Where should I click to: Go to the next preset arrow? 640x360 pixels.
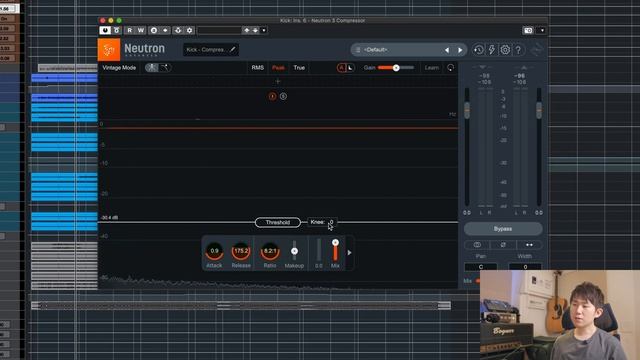(x=460, y=50)
